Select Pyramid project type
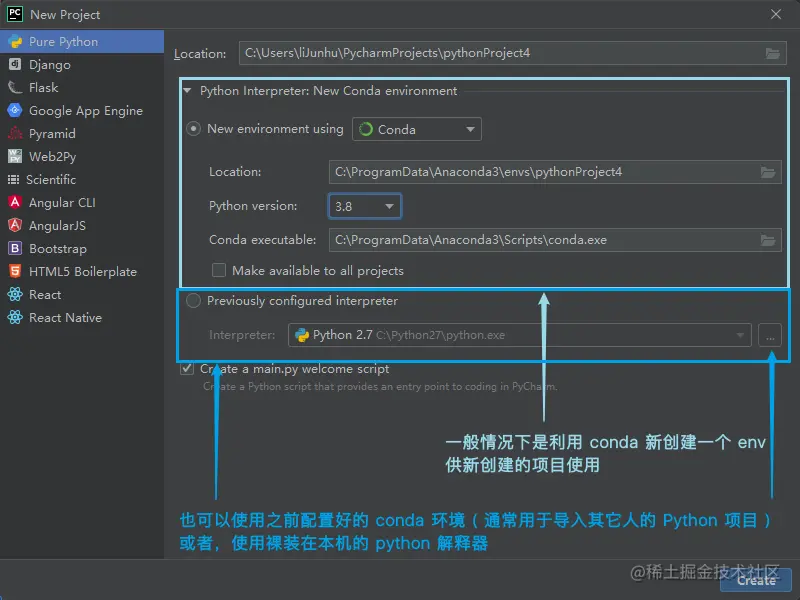 tap(82, 134)
